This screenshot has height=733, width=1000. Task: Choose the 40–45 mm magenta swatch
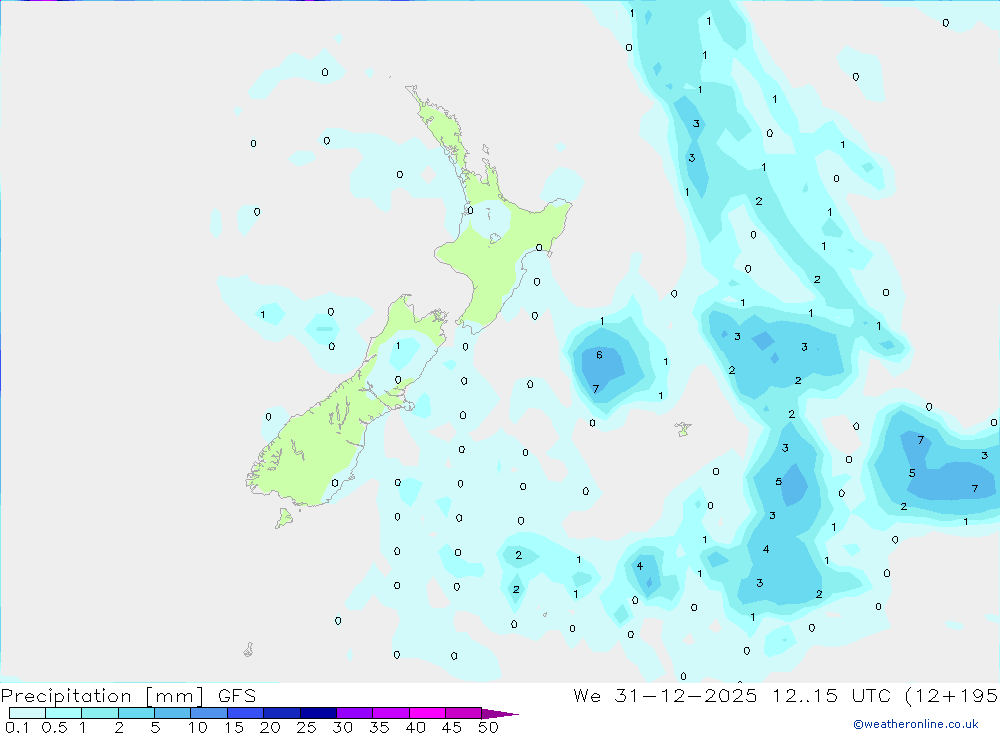click(x=427, y=713)
